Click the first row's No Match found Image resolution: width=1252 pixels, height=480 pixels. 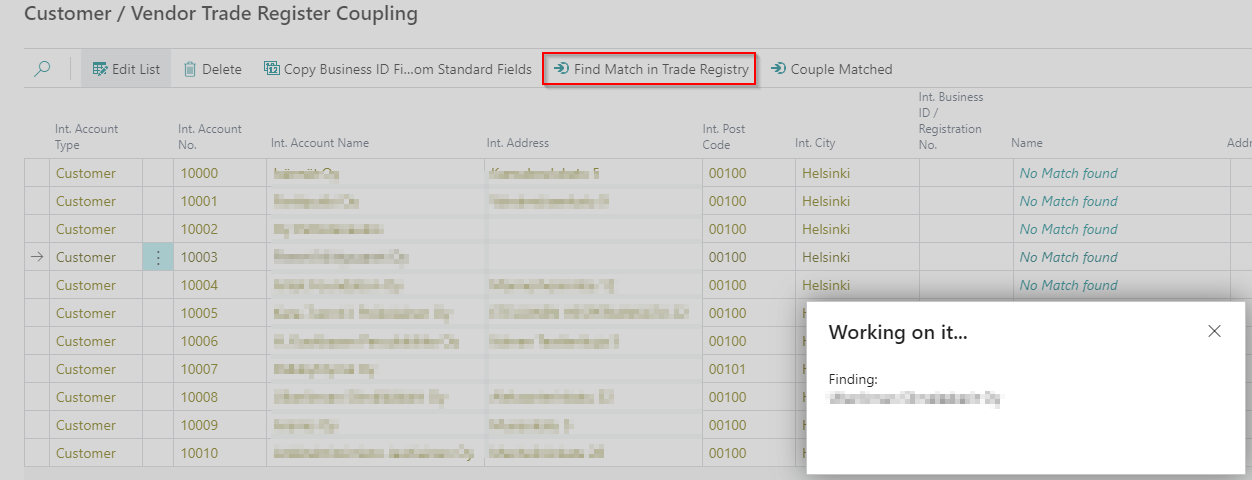point(1068,173)
